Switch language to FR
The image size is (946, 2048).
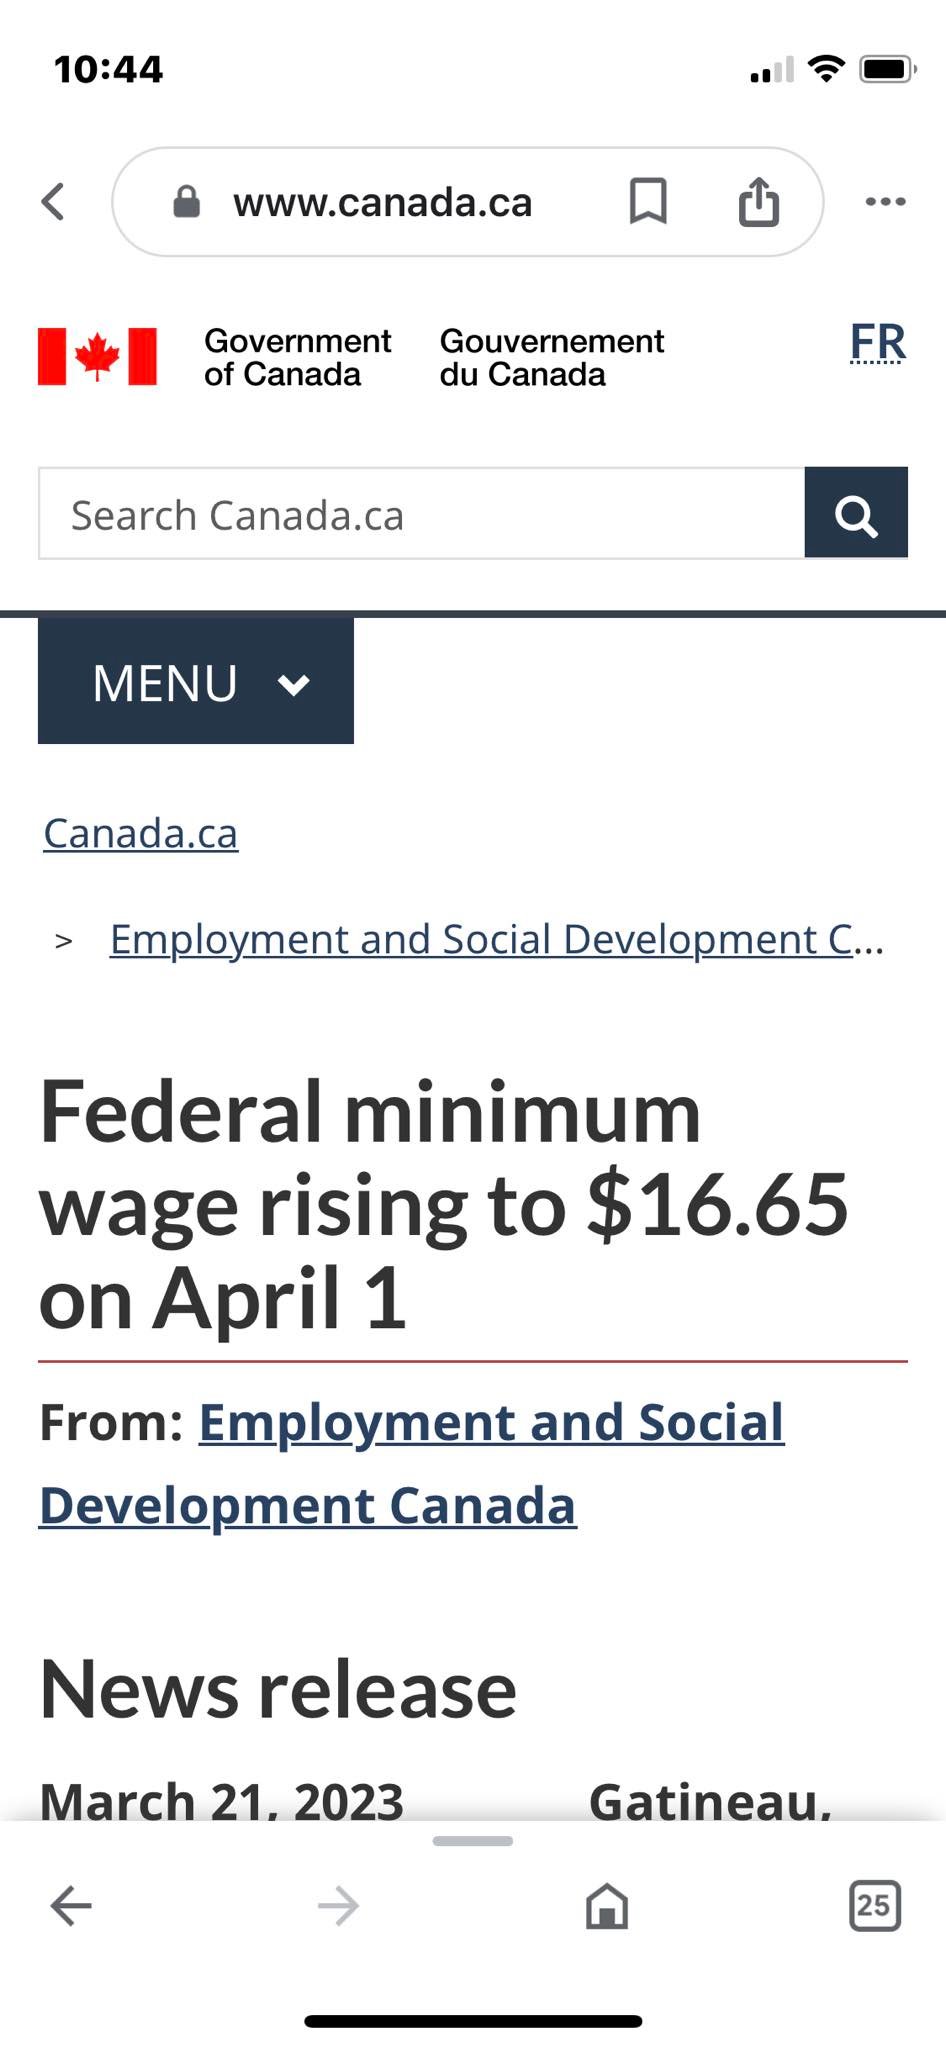point(878,343)
